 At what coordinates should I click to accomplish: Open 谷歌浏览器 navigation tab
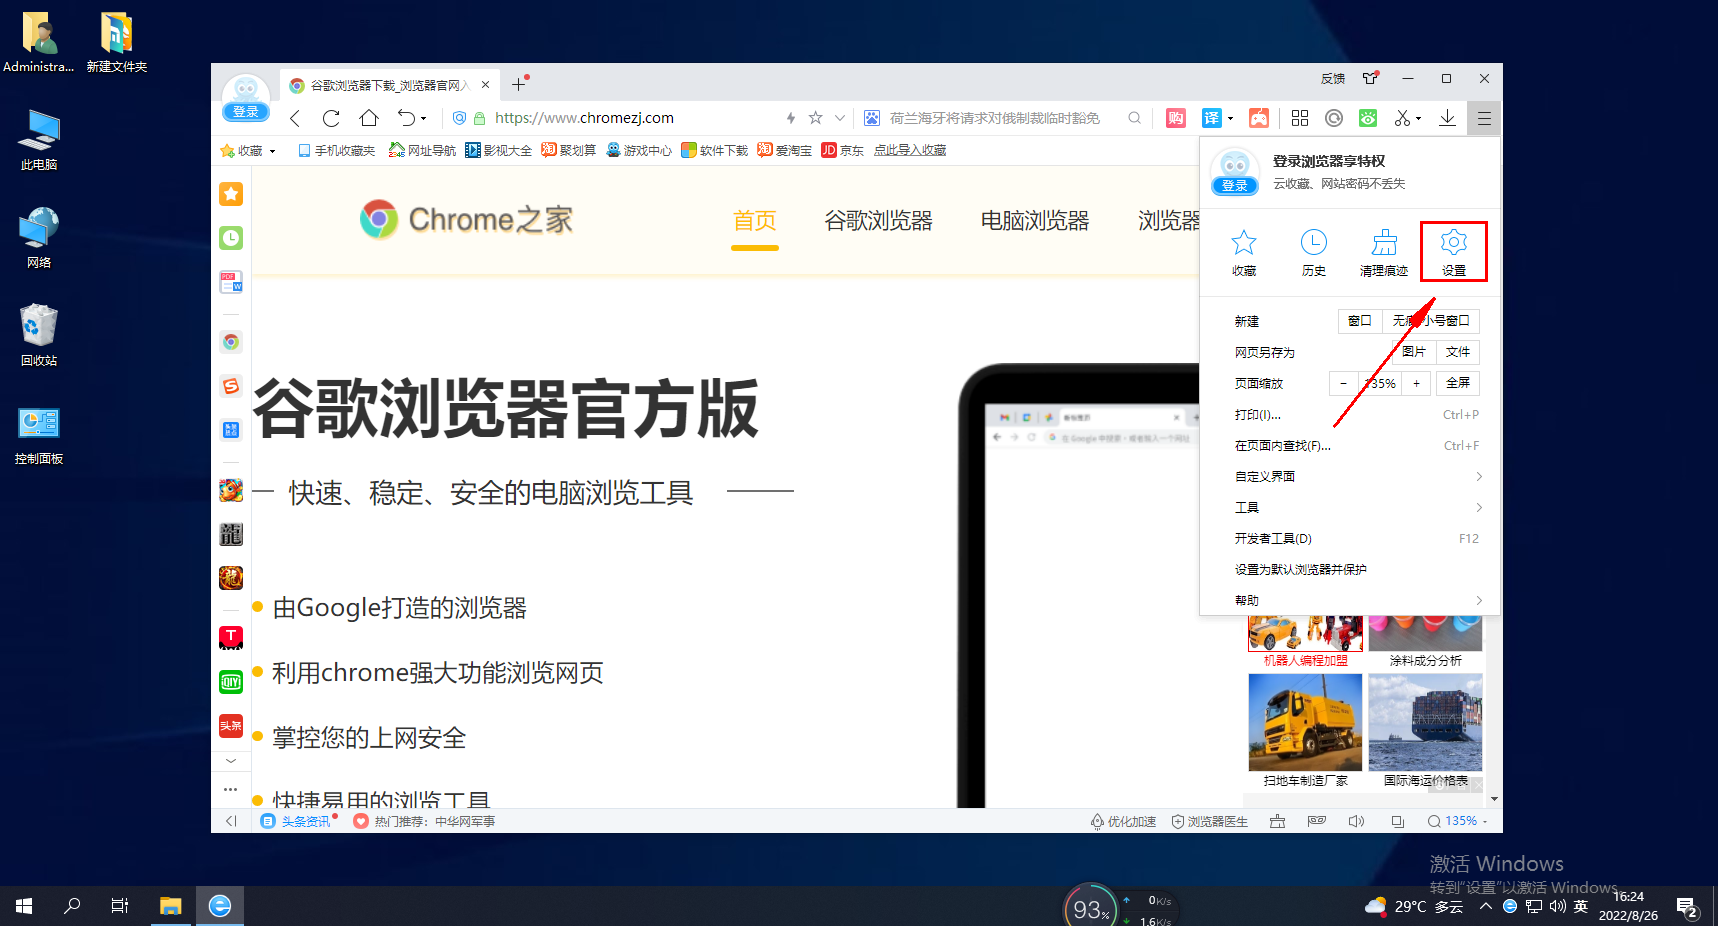[878, 221]
